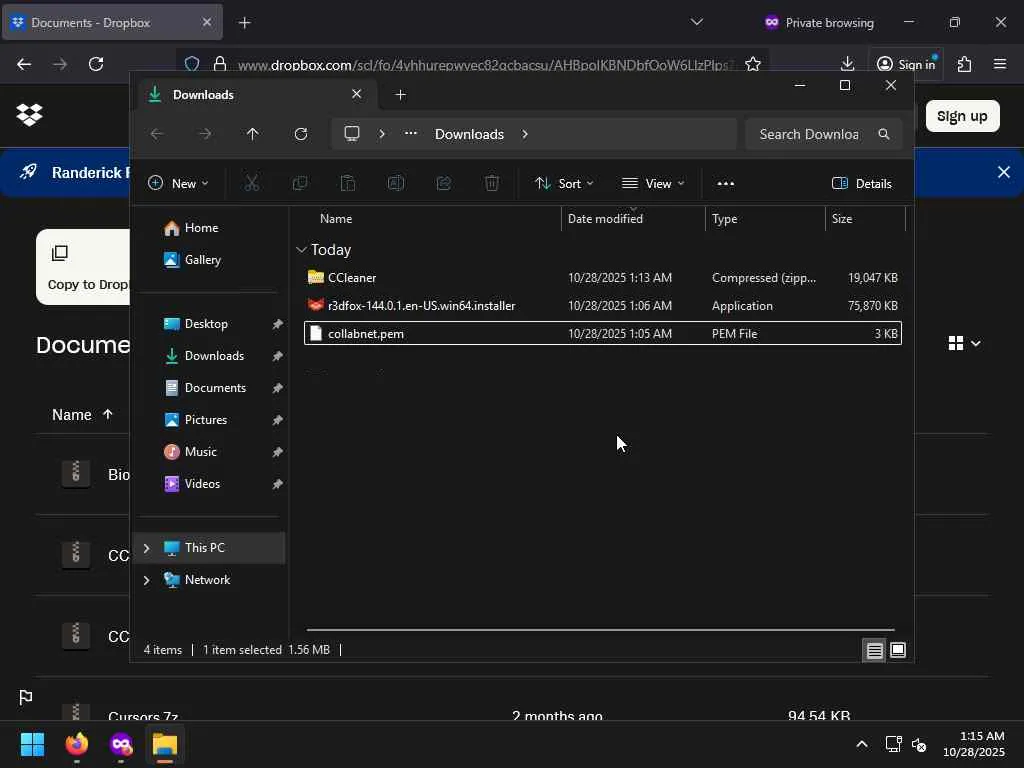The image size is (1024, 768).
Task: Click the PC icon in the address bar
Action: pyautogui.click(x=352, y=134)
